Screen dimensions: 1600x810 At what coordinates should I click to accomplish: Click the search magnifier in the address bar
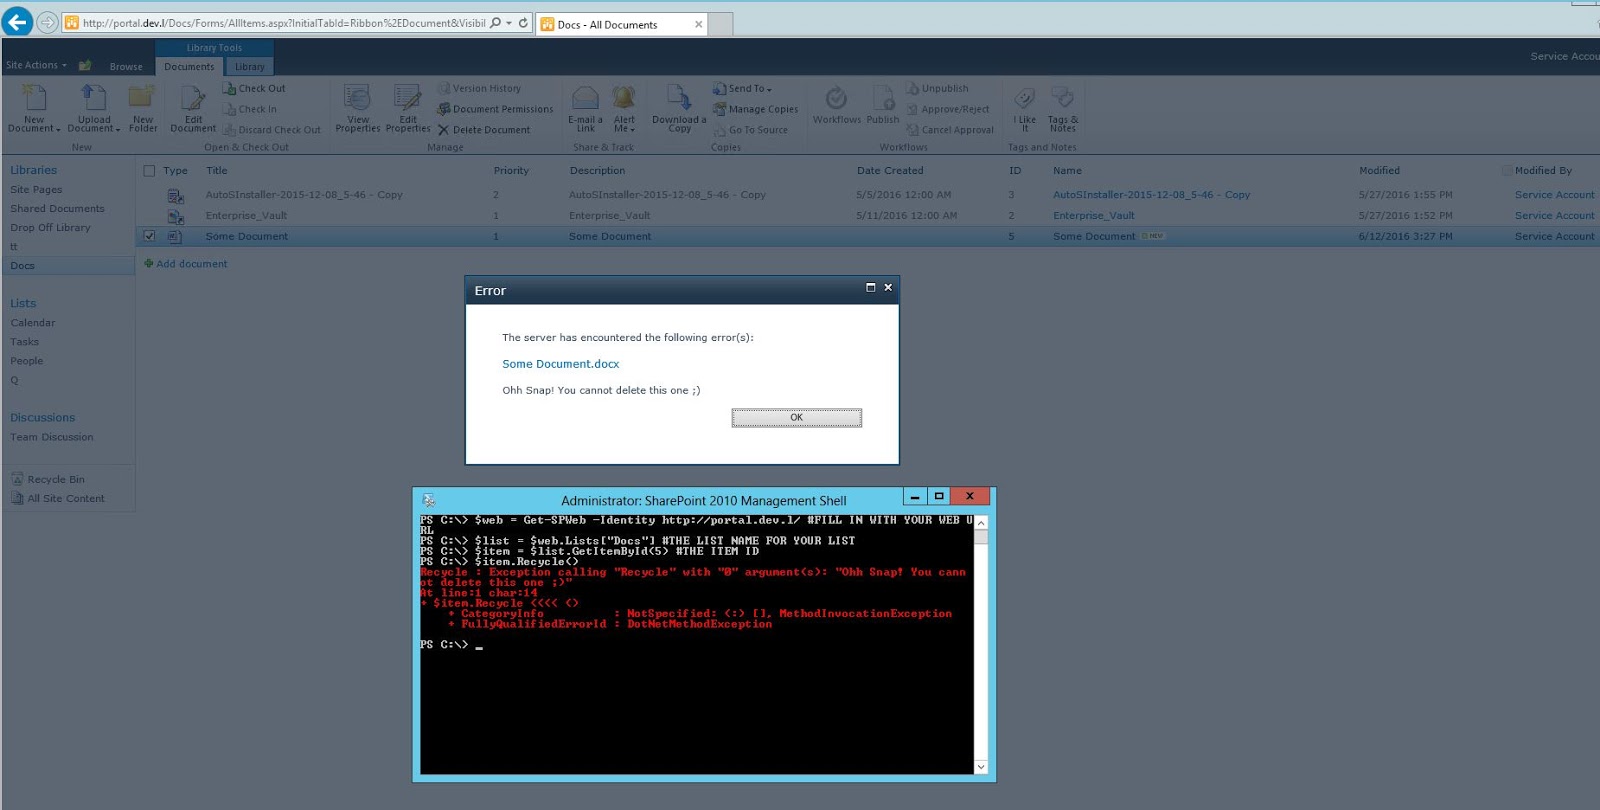[495, 23]
